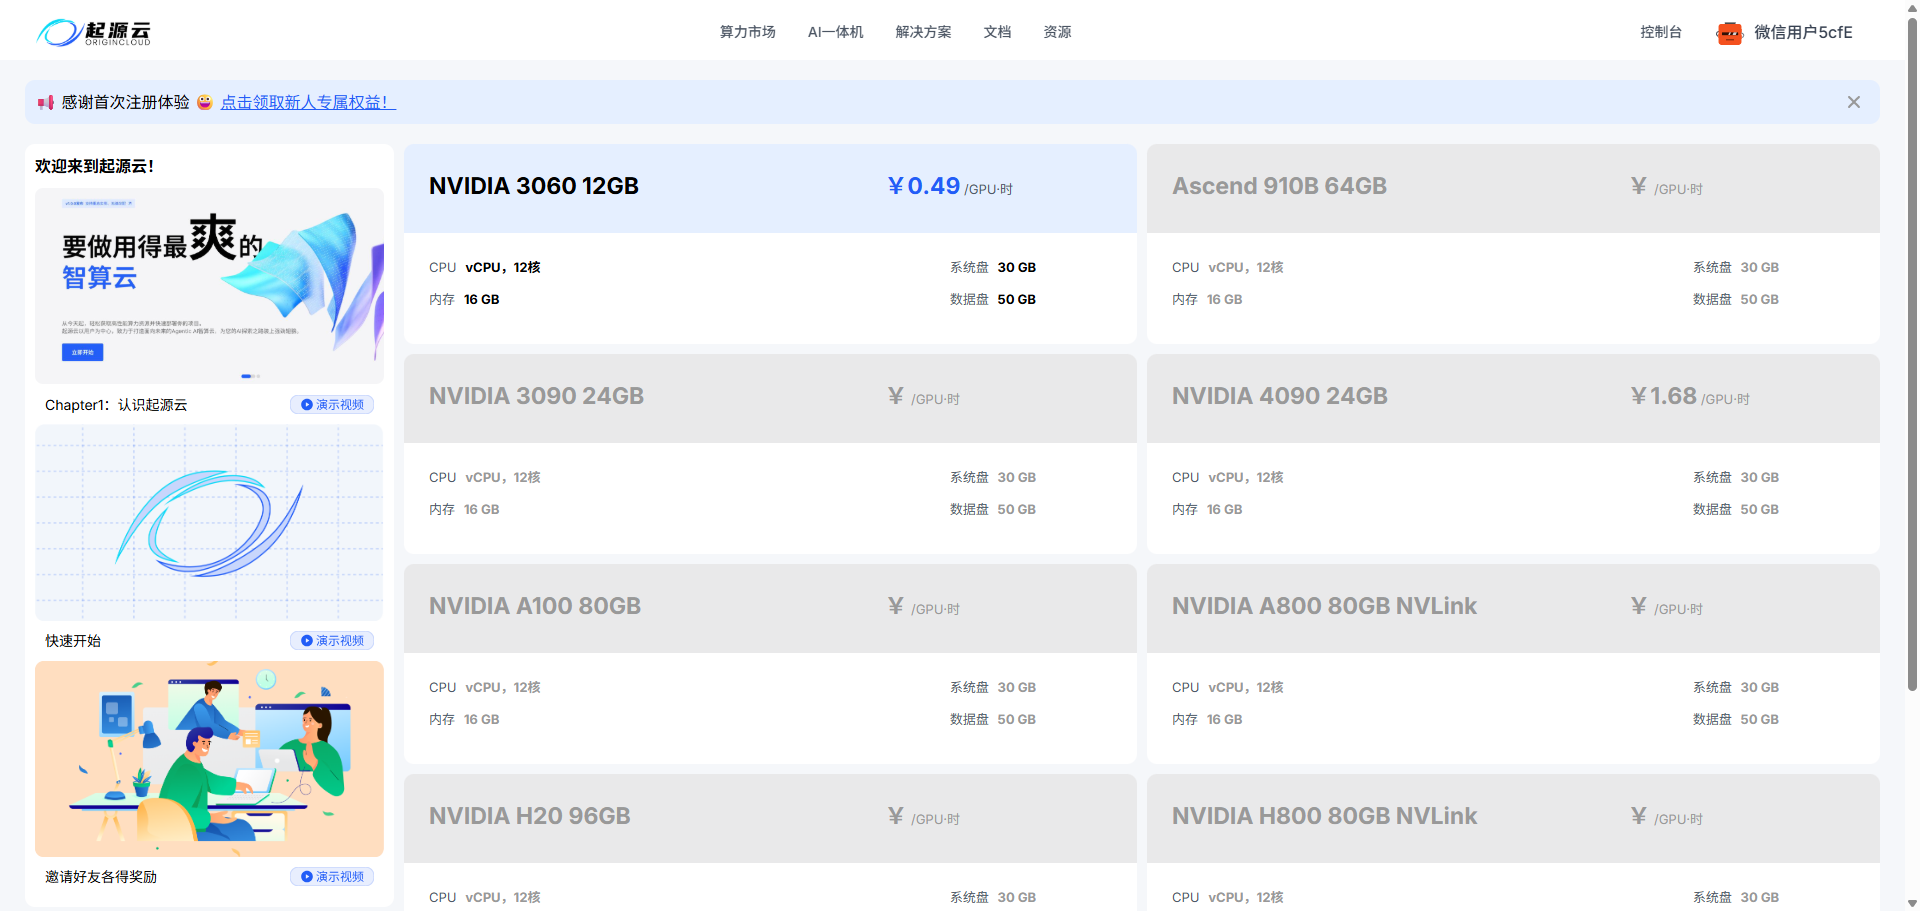Screen dimensions: 1920x911
Task: Click the 邀请好友各得奖励 label
Action: (x=101, y=877)
